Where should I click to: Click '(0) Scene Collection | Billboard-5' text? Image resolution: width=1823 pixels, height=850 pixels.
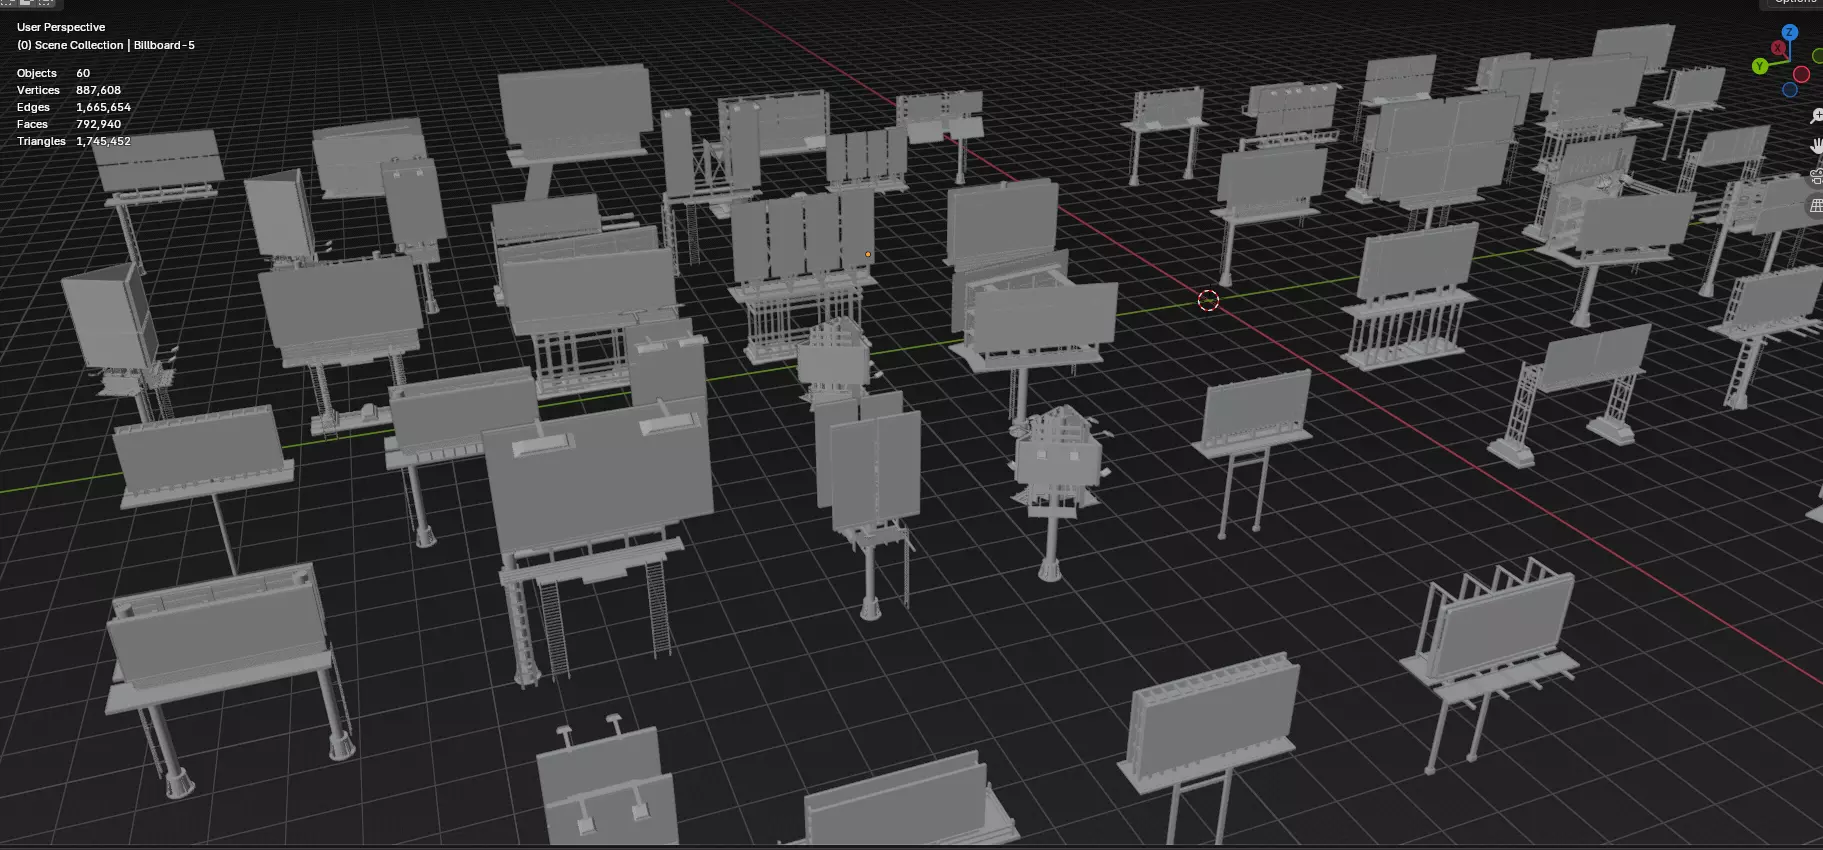[x=106, y=45]
